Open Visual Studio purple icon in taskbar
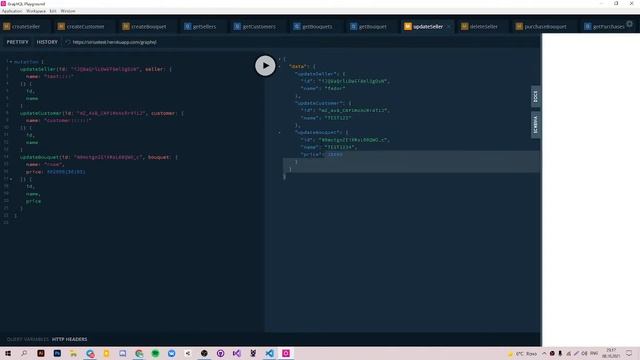The height and width of the screenshot is (360, 640). coord(237,353)
